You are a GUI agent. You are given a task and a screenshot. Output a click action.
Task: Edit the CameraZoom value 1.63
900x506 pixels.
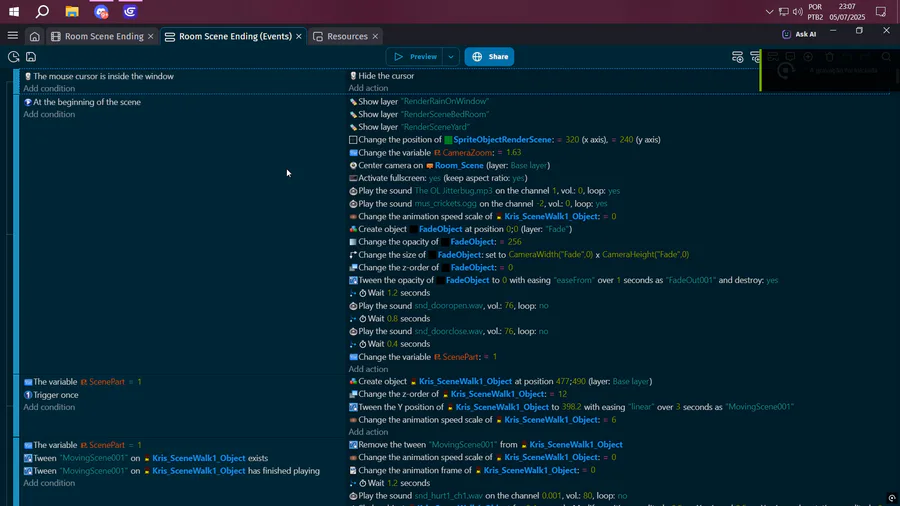click(x=513, y=153)
